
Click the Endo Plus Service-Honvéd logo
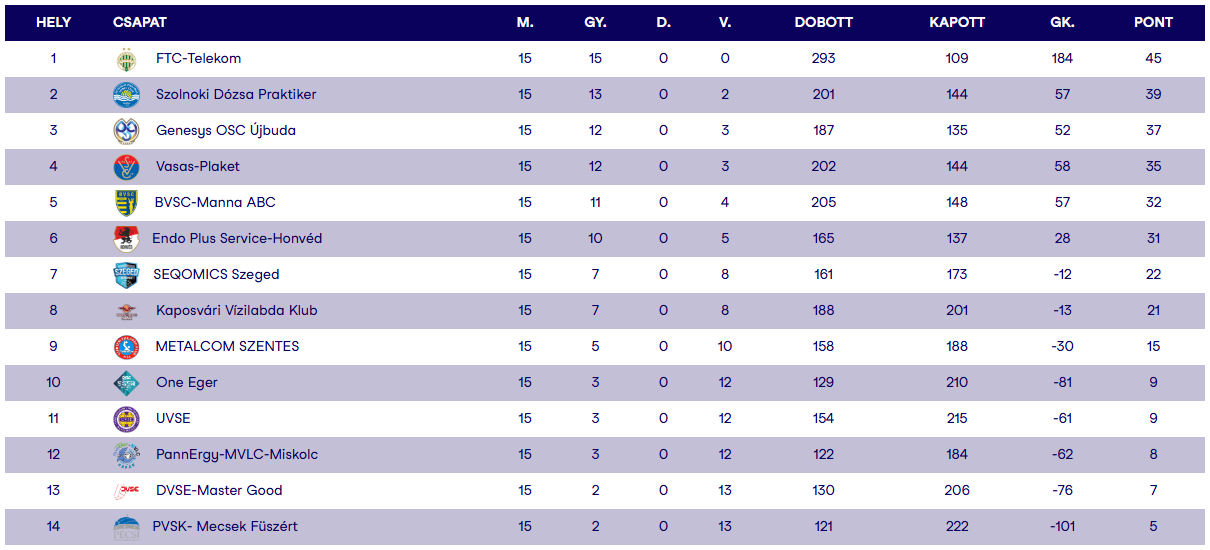[126, 239]
